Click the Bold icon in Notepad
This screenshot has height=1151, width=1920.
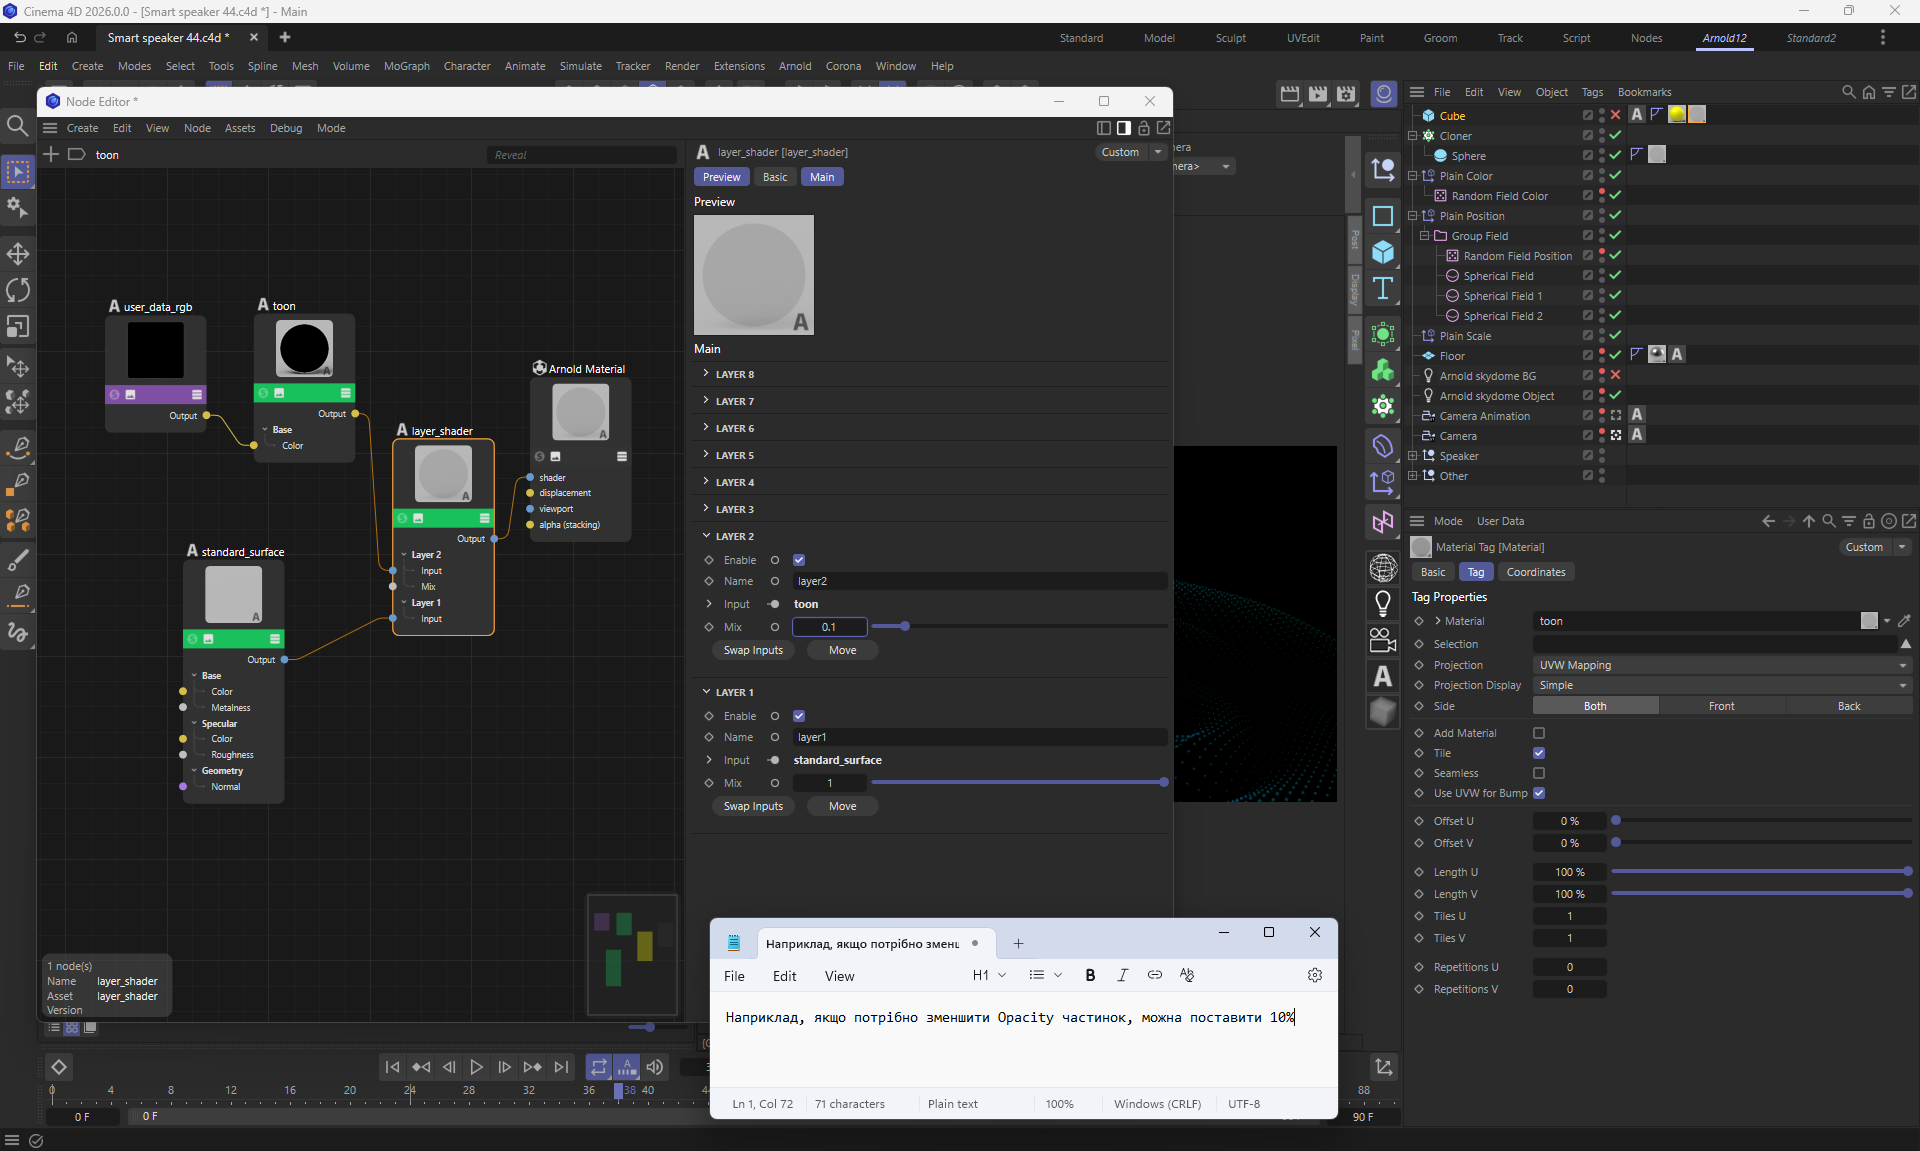pyautogui.click(x=1090, y=975)
